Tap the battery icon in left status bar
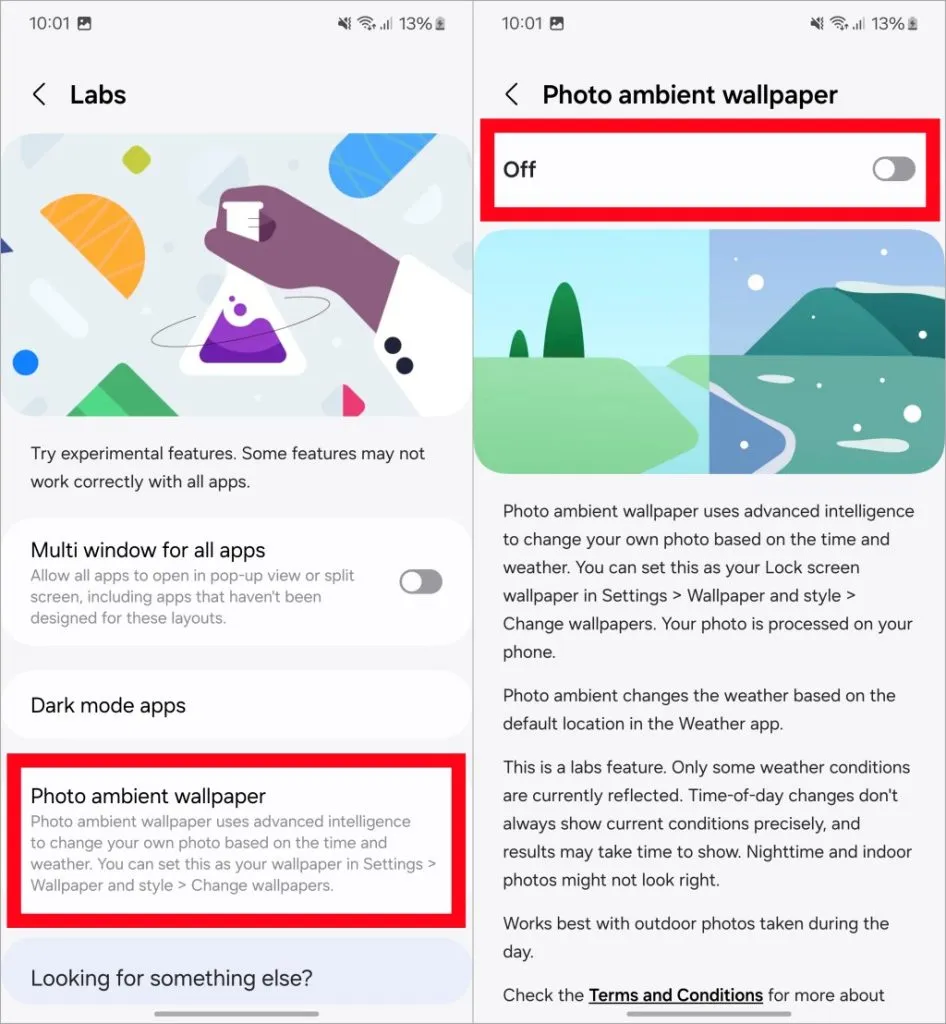Screen dimensions: 946x1024 coord(441,24)
